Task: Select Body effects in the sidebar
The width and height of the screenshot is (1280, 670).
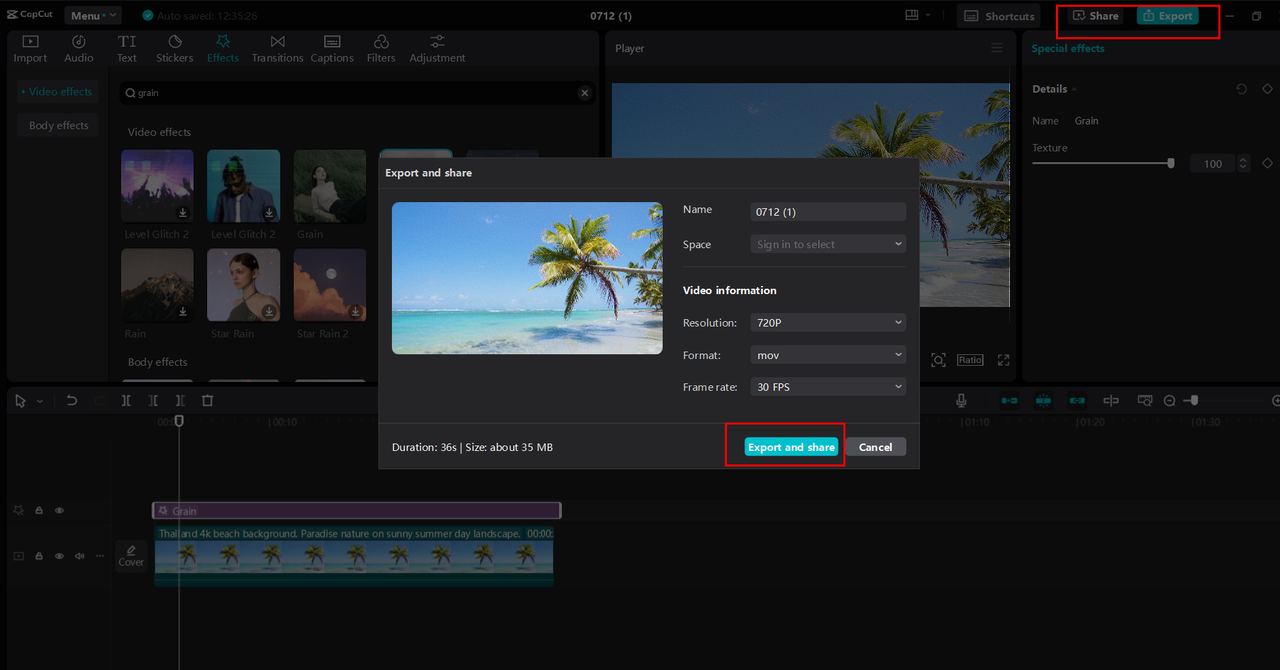Action: pos(58,126)
